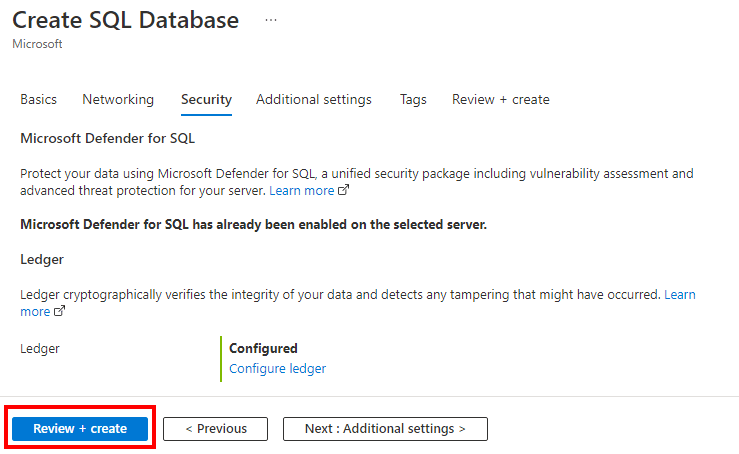
Task: Click external link icon after Defender Learn more
Action: point(344,190)
